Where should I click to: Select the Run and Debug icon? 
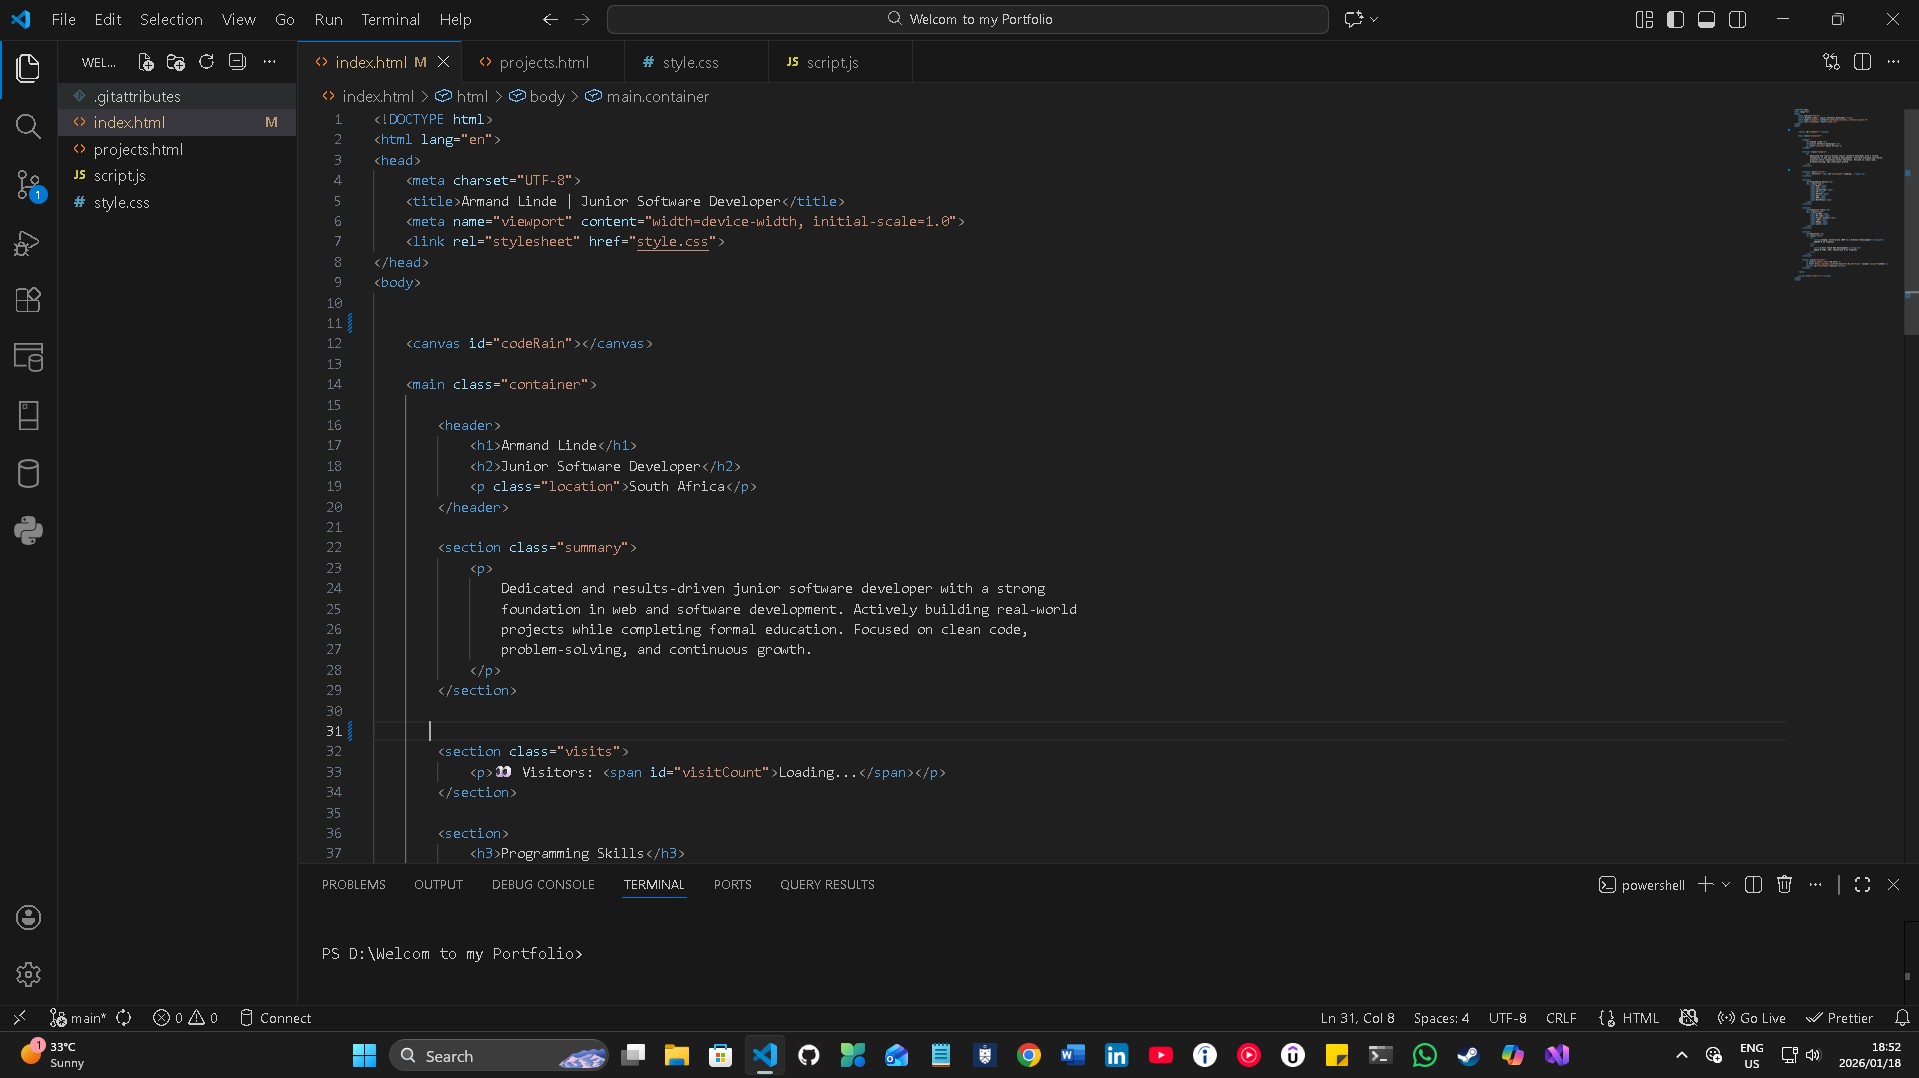click(28, 243)
